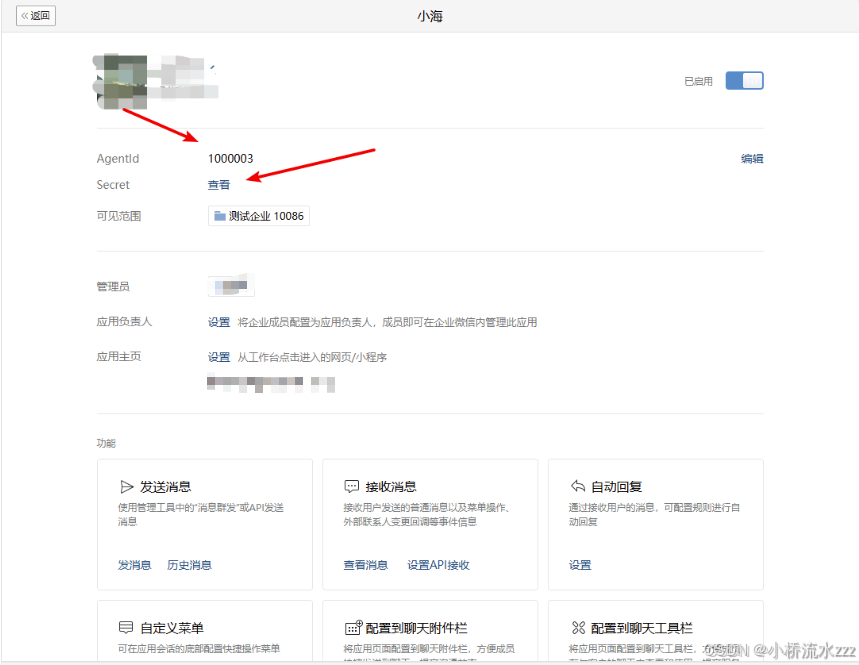Screen dimensions: 859x665
Task: Open the 发消息 link
Action: pyautogui.click(x=134, y=565)
